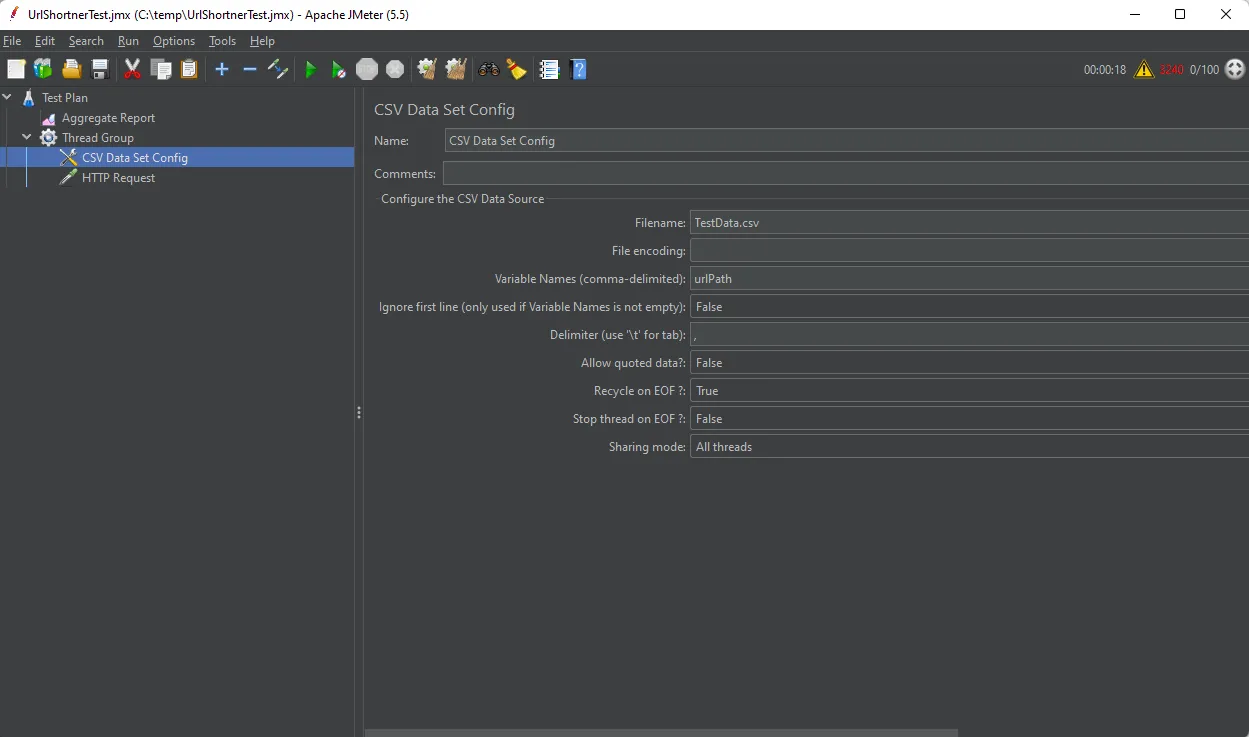This screenshot has height=737, width=1249.
Task: Stop the running test icon
Action: click(367, 69)
